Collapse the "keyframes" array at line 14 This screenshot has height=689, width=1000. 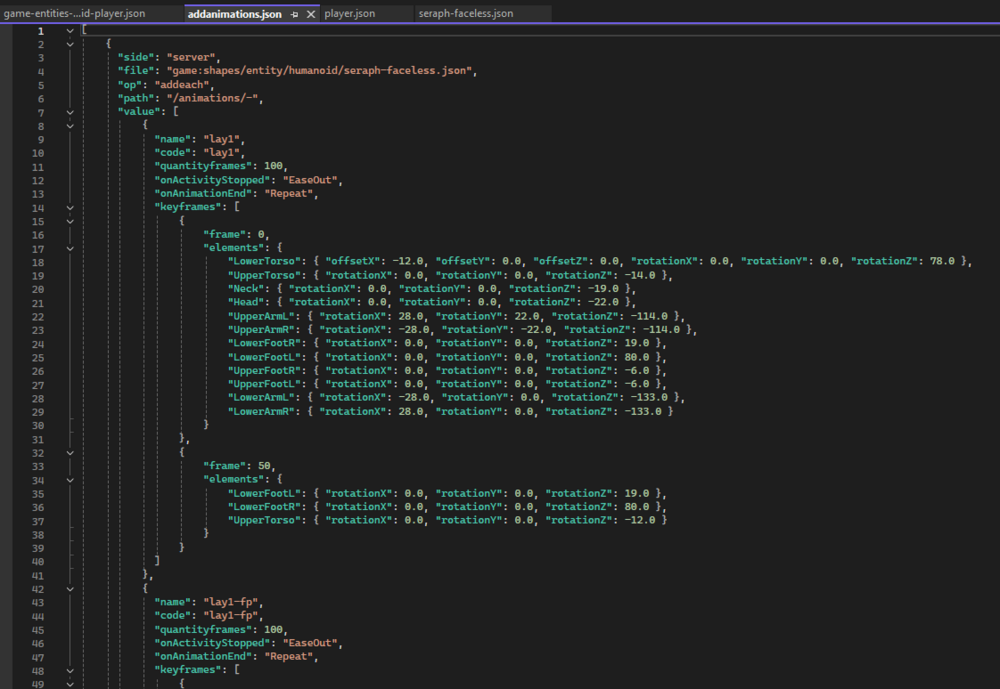tap(70, 207)
